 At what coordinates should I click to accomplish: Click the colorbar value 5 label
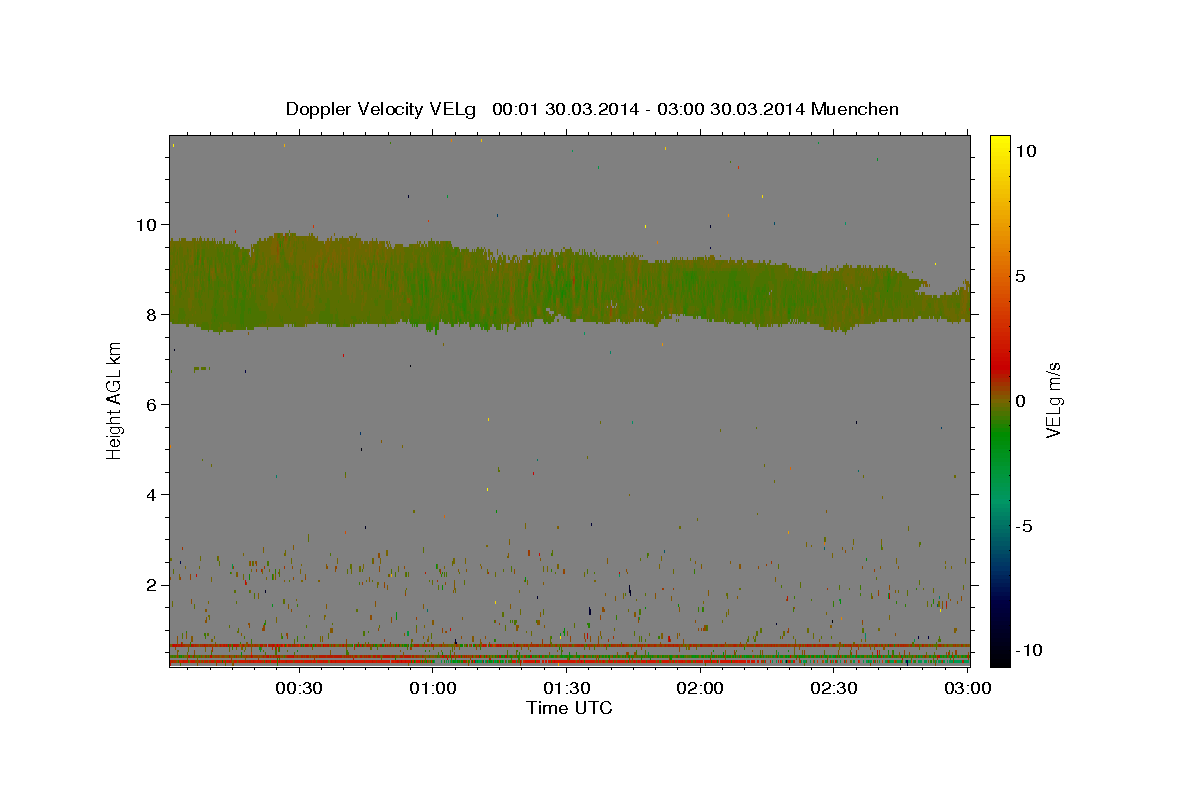(1021, 276)
